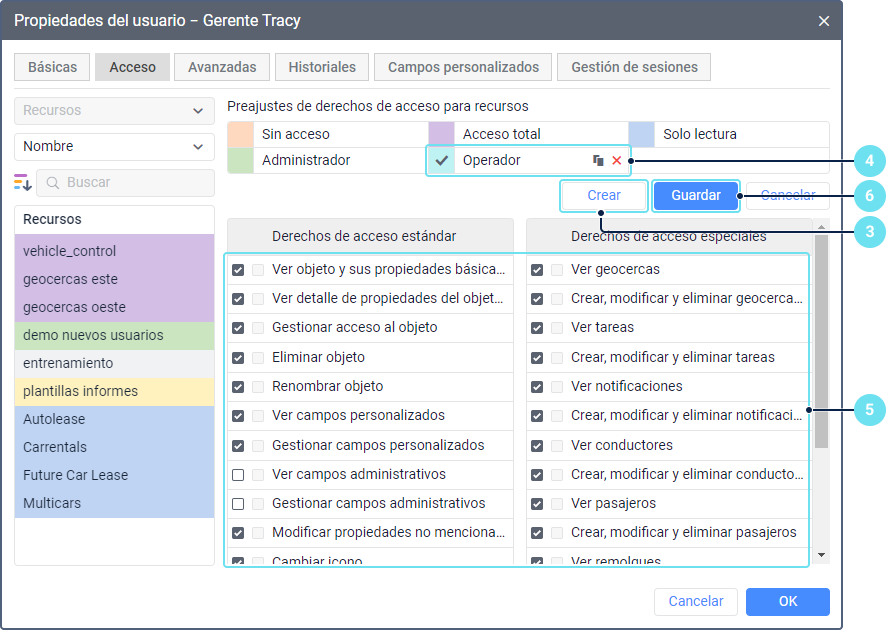
Task: Open the Recursos dropdown
Action: pyautogui.click(x=114, y=111)
